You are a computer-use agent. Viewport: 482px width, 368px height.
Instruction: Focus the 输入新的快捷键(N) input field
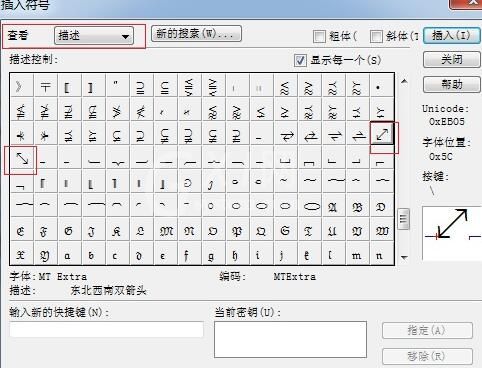tap(107, 329)
